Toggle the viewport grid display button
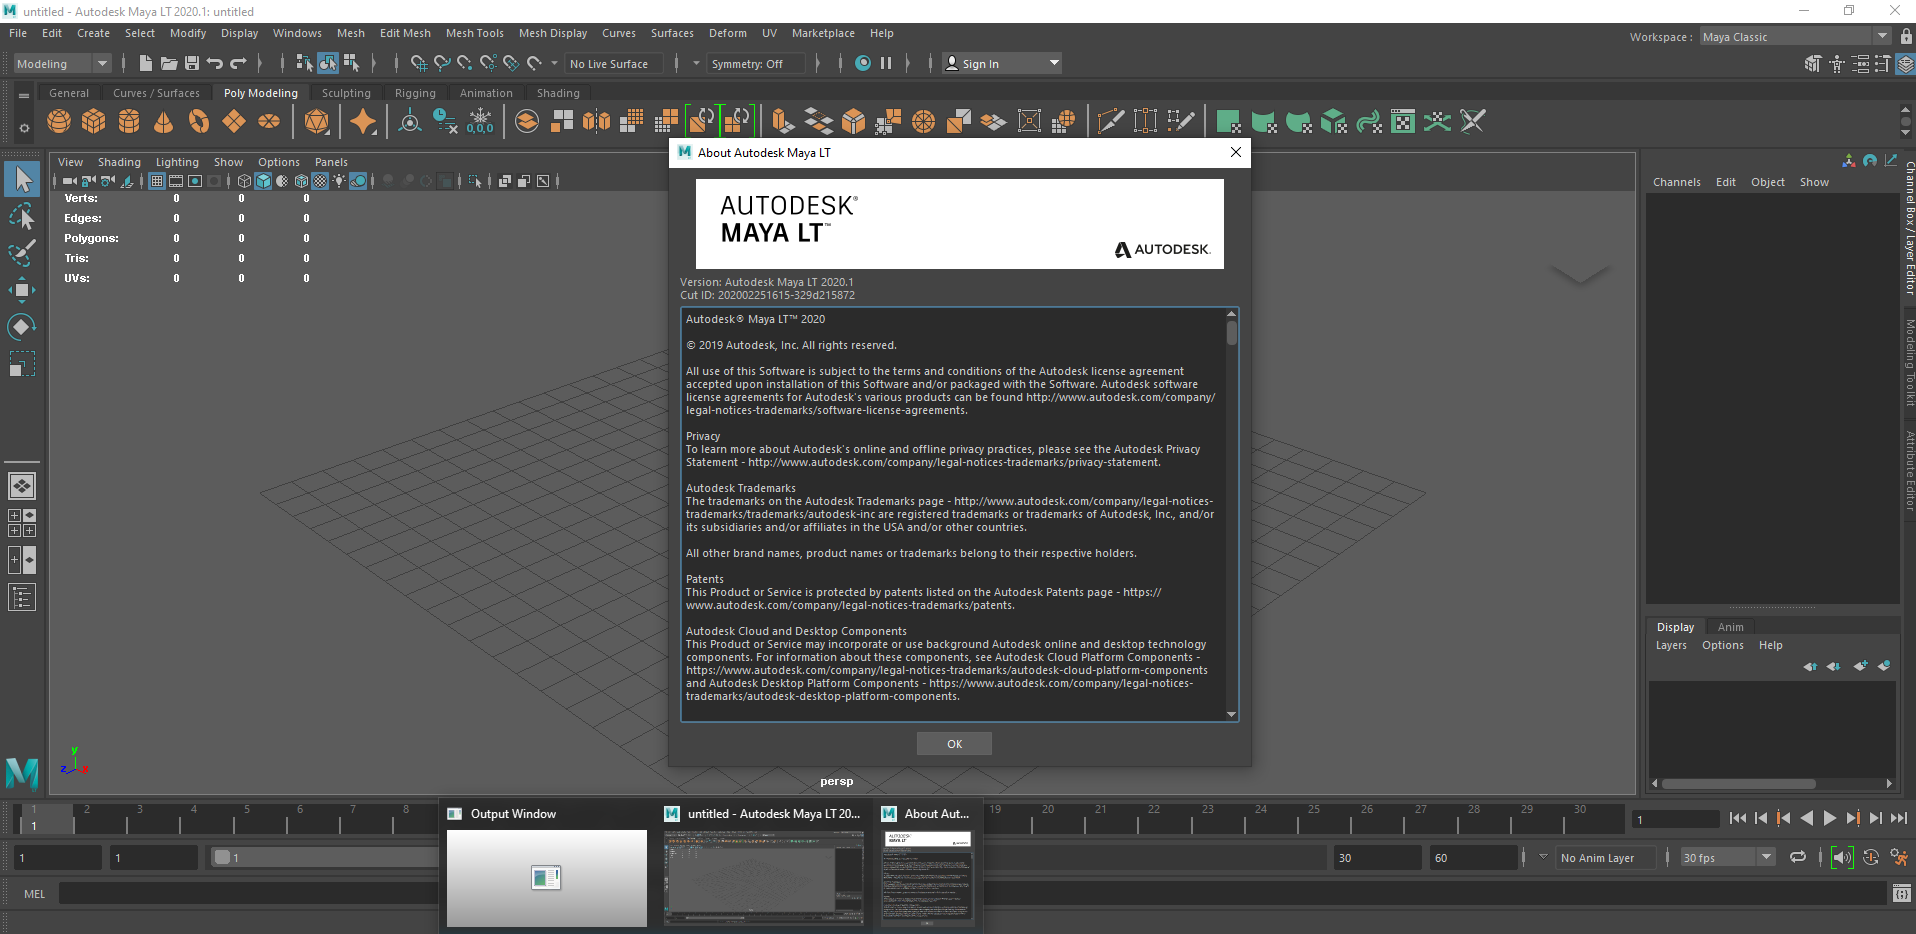1916x934 pixels. [x=157, y=181]
